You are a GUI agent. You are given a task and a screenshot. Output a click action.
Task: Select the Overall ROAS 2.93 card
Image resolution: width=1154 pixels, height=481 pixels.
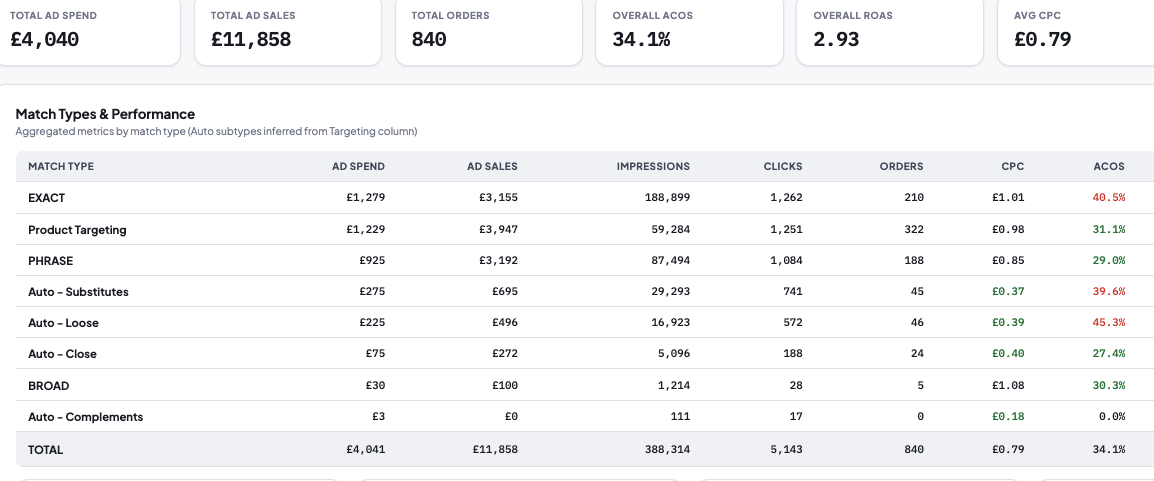coord(890,32)
